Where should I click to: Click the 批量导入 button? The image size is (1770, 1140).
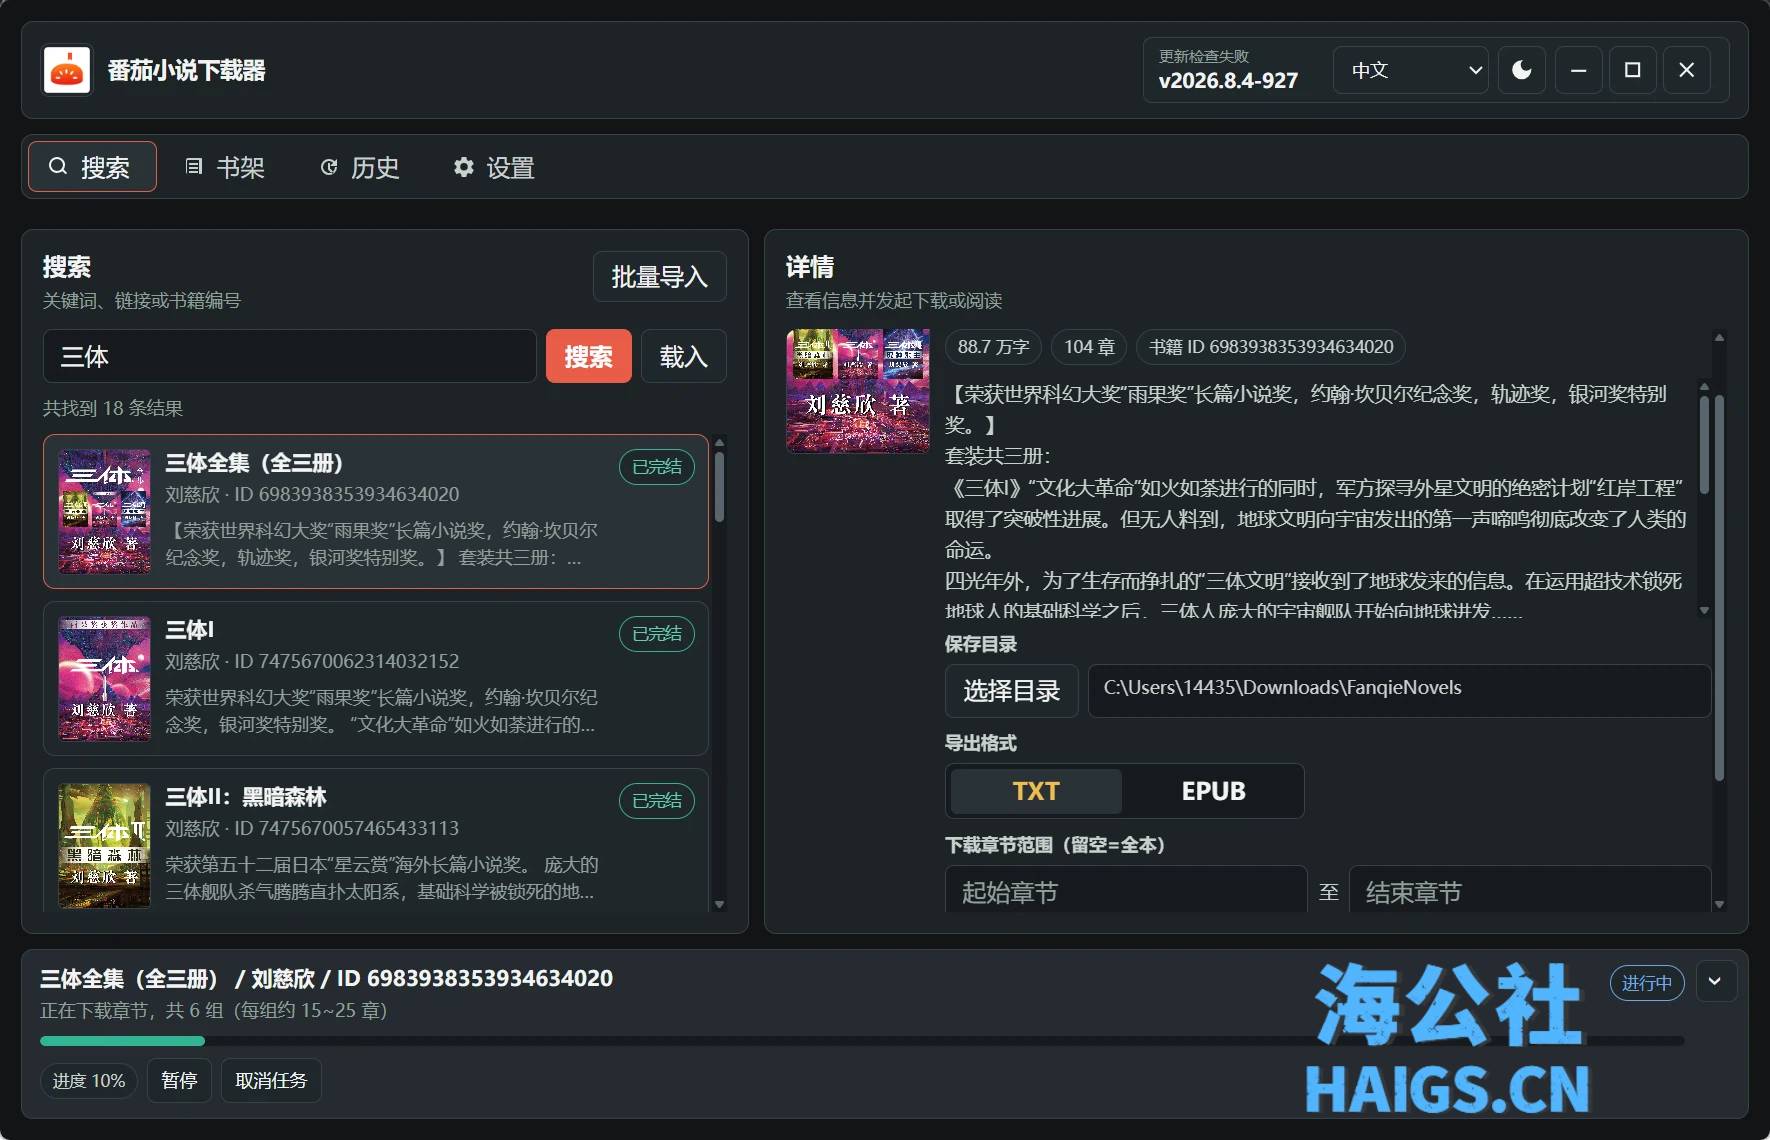click(x=660, y=276)
